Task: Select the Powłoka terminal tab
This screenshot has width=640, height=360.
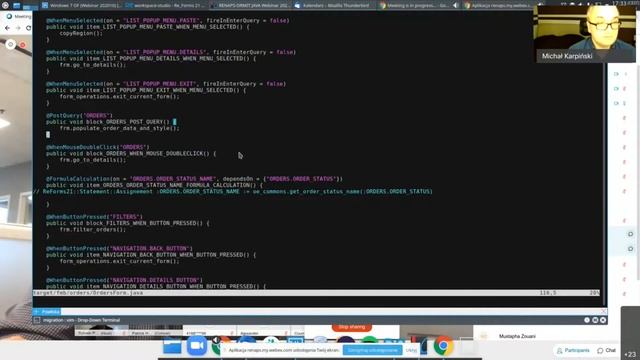Action: point(51,312)
